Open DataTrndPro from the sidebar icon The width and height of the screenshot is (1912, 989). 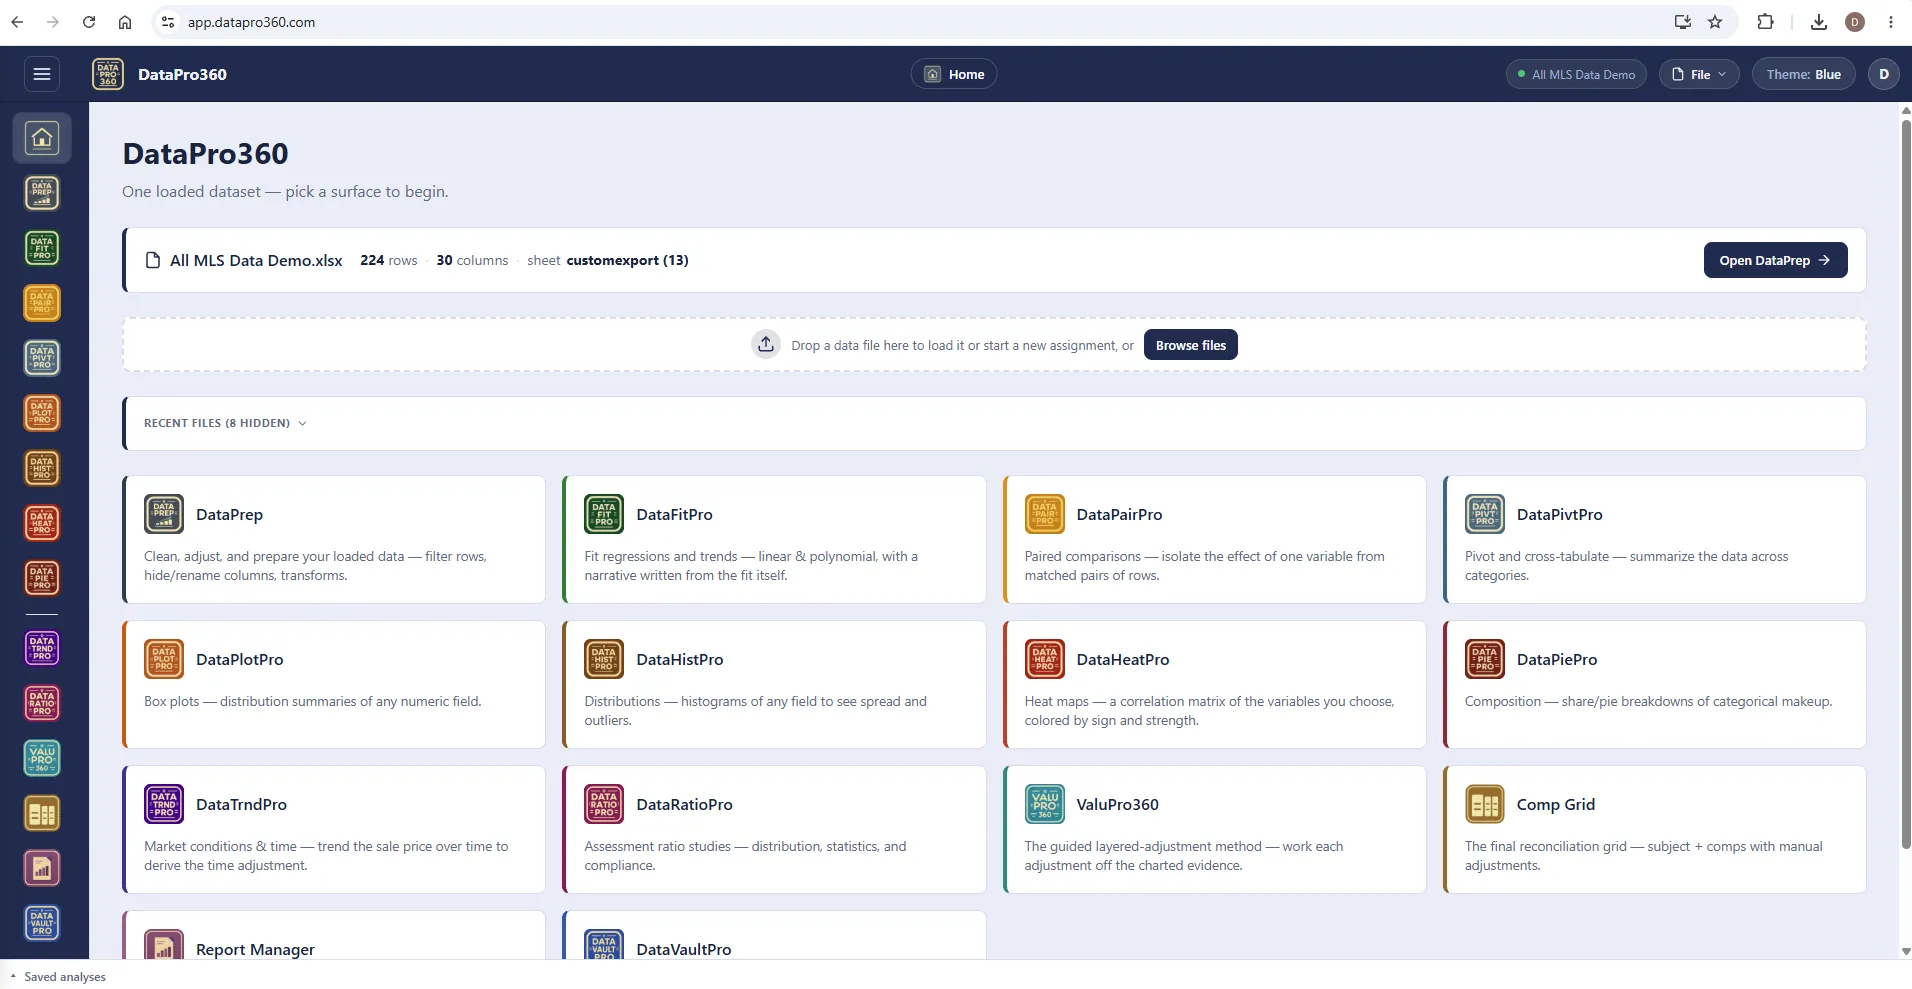click(42, 648)
